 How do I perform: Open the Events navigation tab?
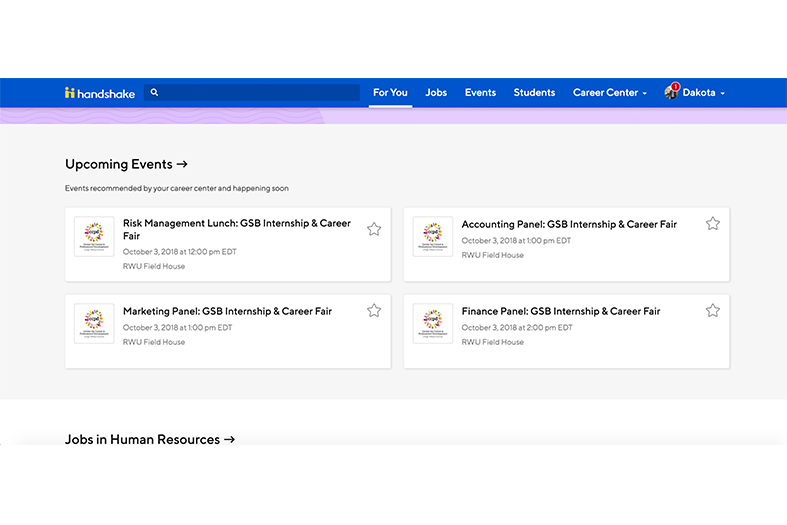(x=480, y=93)
